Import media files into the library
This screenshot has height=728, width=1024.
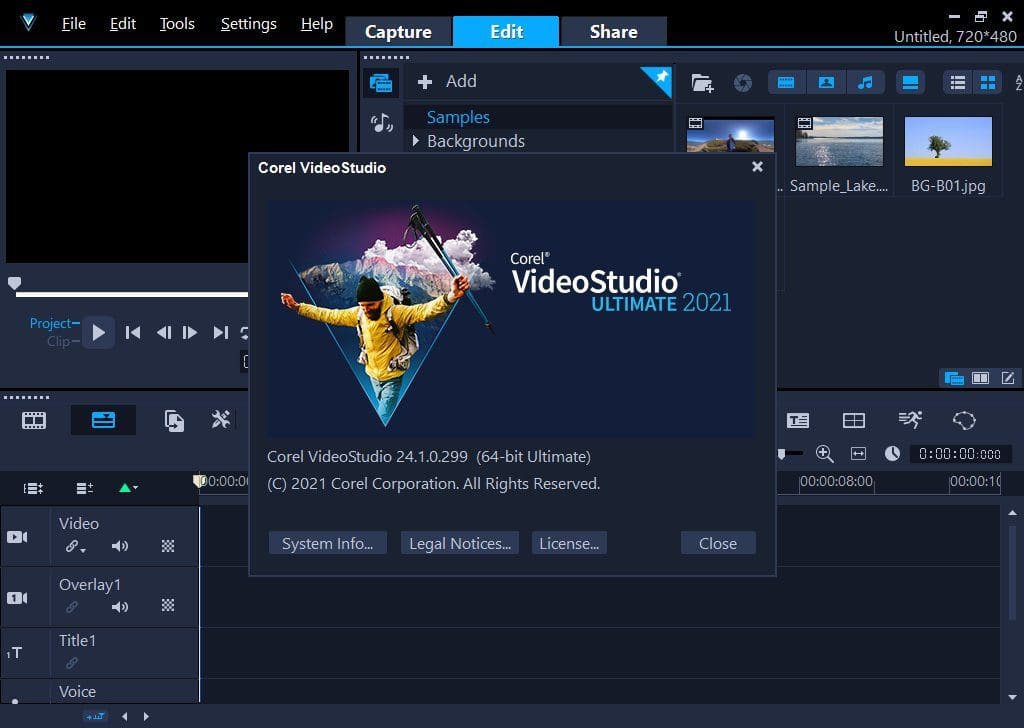[702, 82]
